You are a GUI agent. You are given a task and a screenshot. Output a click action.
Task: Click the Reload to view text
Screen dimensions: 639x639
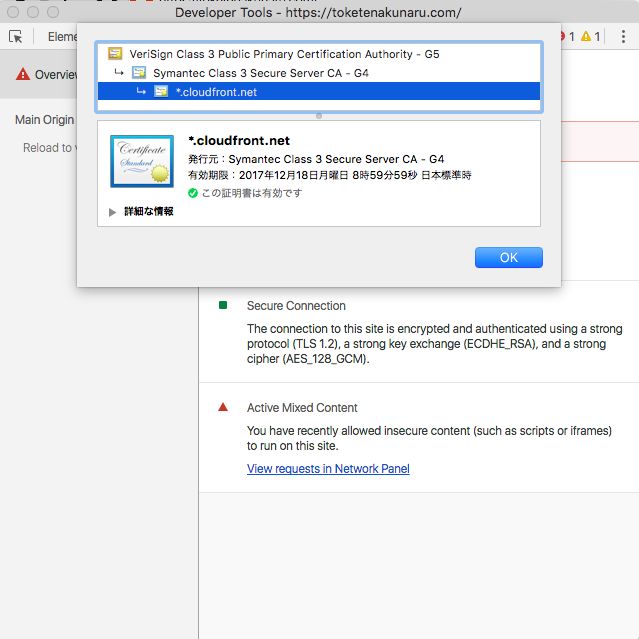click(50, 148)
